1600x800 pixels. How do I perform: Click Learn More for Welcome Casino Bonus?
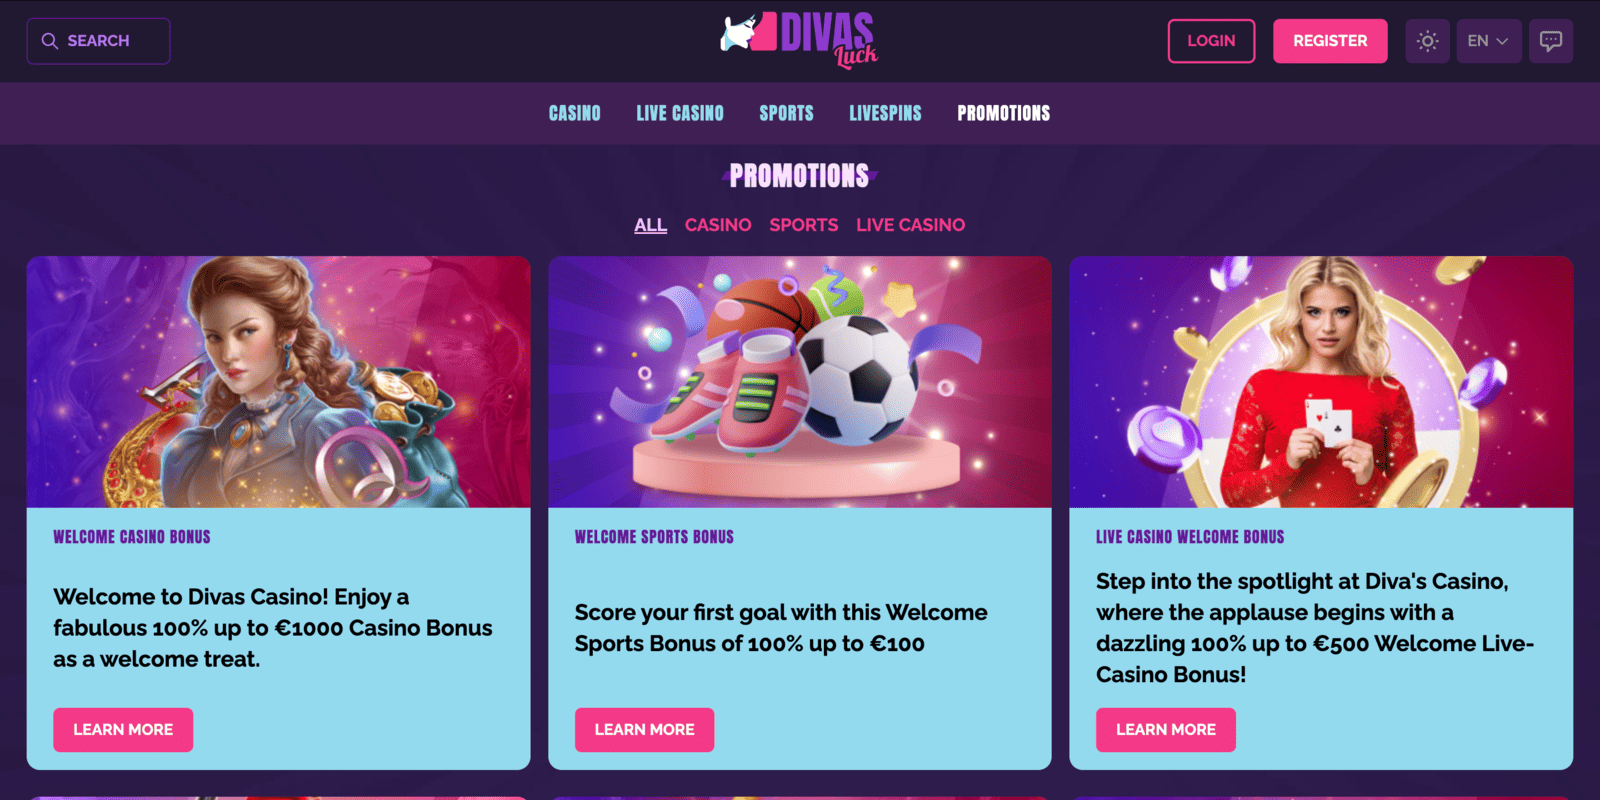click(x=123, y=730)
